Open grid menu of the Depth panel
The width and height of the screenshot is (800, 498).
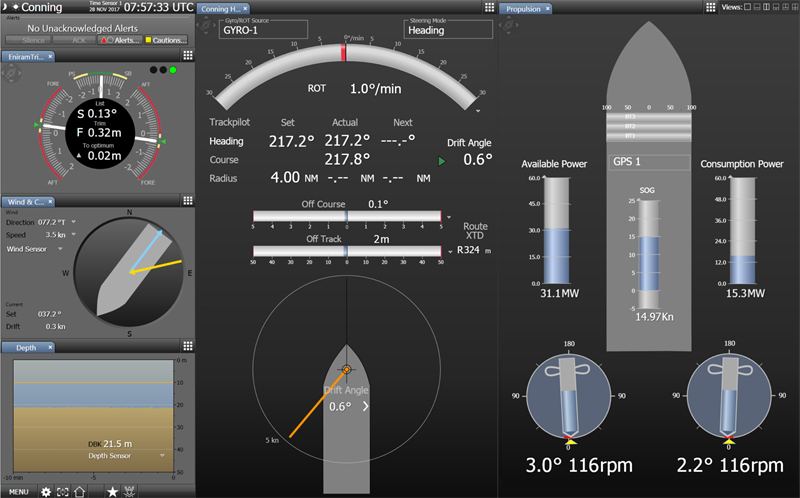[x=186, y=347]
